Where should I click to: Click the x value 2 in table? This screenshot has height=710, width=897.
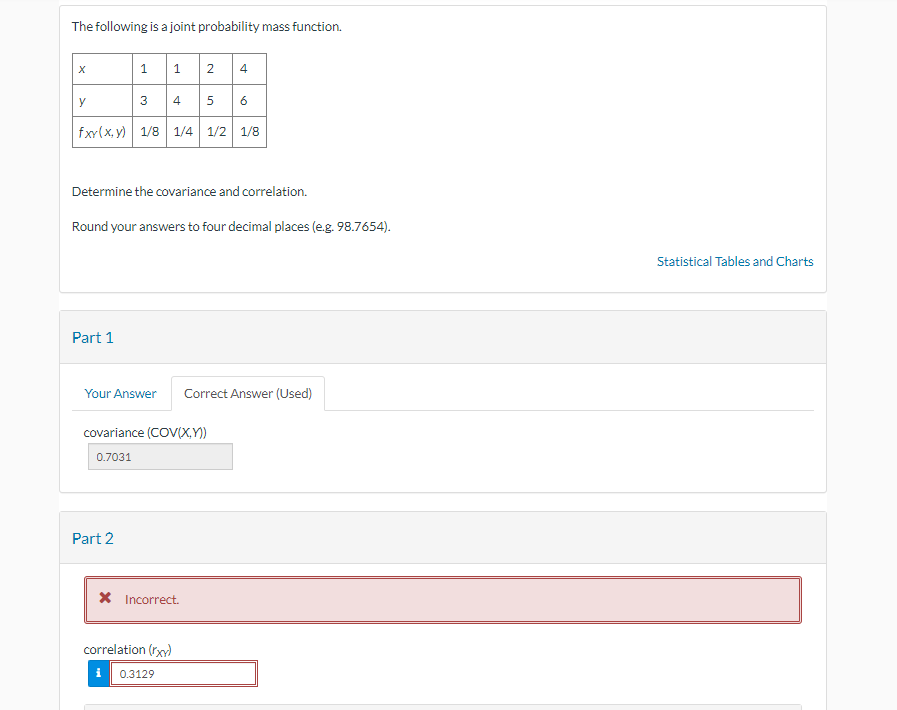click(x=216, y=69)
